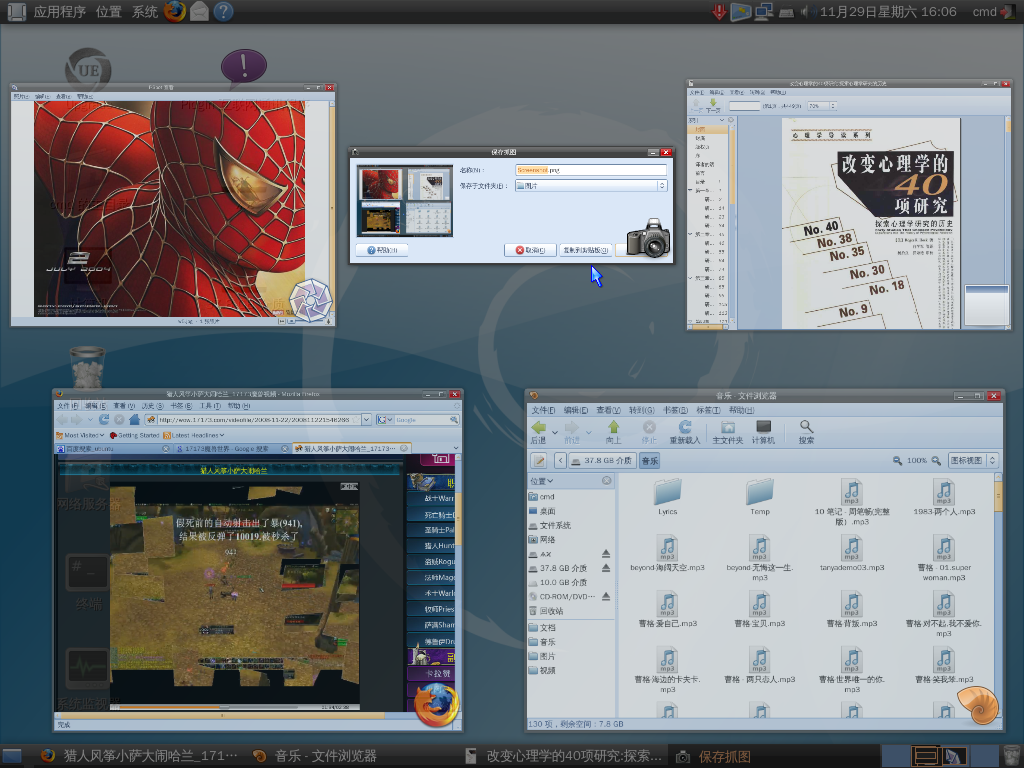This screenshot has width=1024, height=768.
Task: Open the Most Visited bookmarks dropdown
Action: (80, 435)
